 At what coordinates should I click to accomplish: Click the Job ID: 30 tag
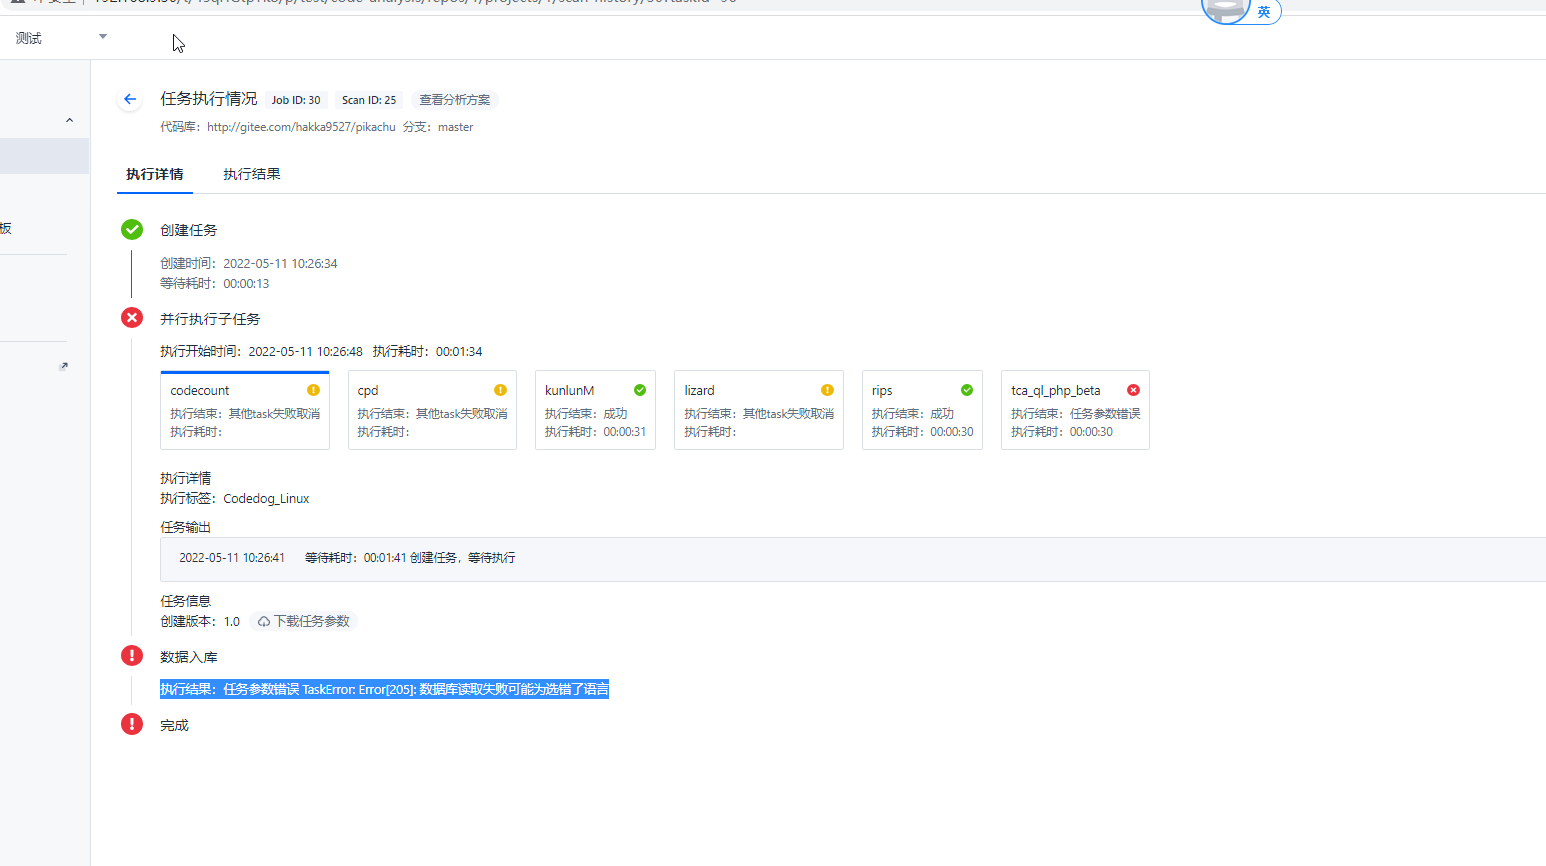(x=296, y=100)
